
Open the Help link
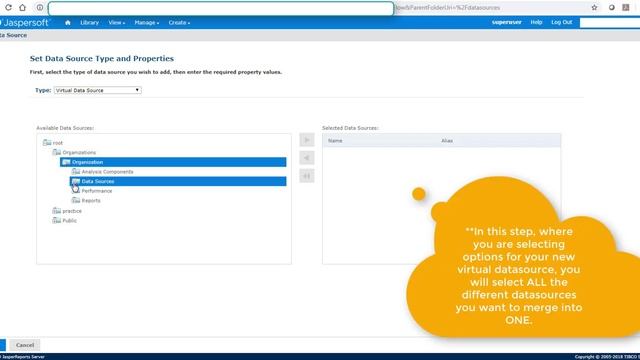click(x=536, y=22)
